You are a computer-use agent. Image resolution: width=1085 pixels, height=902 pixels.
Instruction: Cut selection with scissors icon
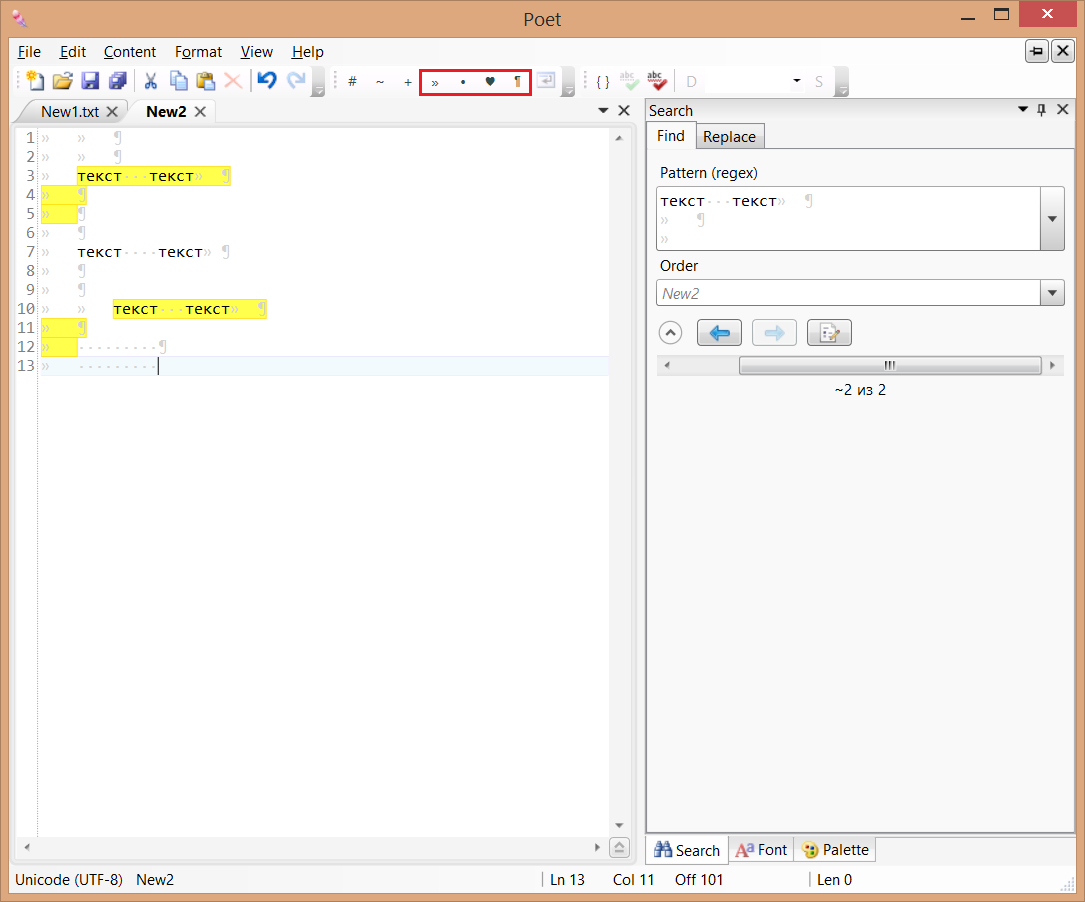[150, 81]
